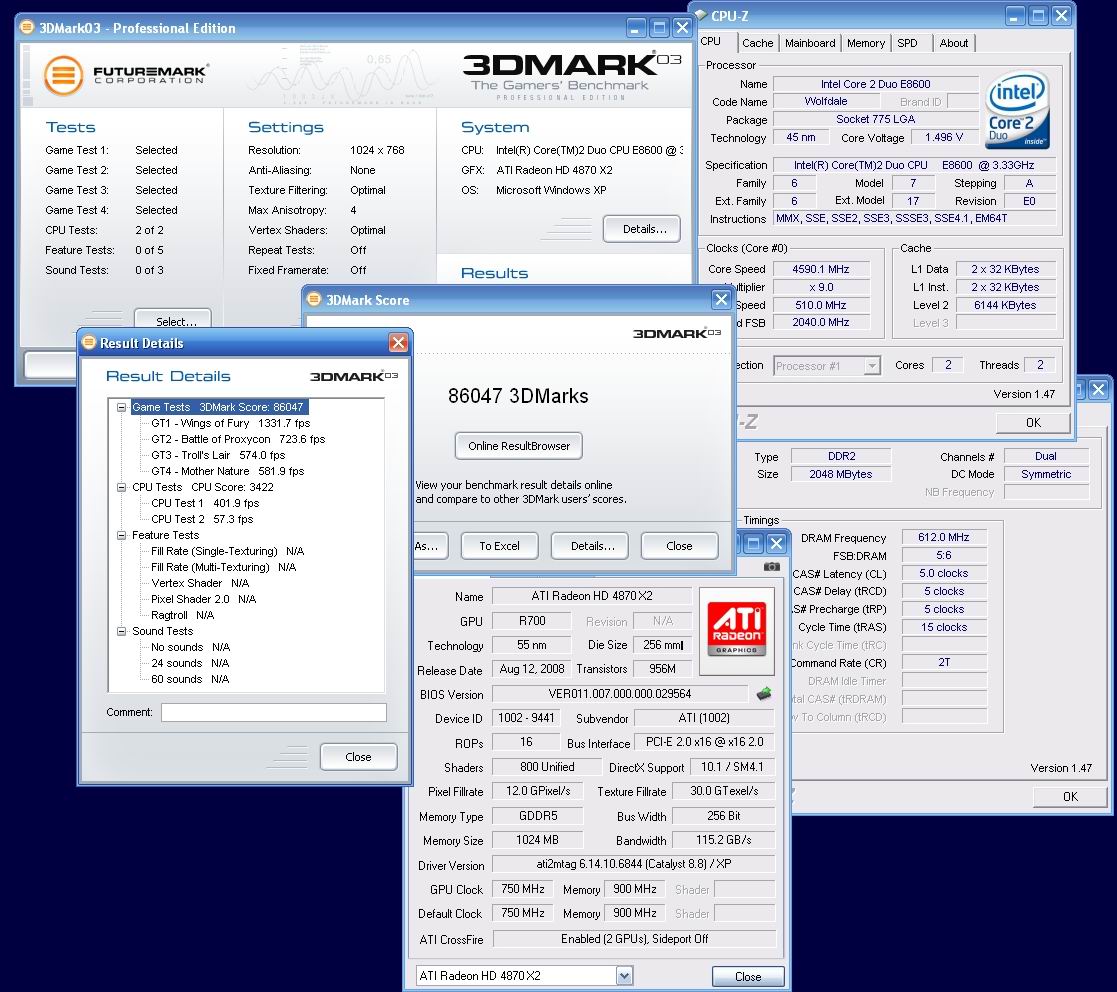Image resolution: width=1117 pixels, height=992 pixels.
Task: Click the BIOS Version field in GPU-Z
Action: click(619, 694)
